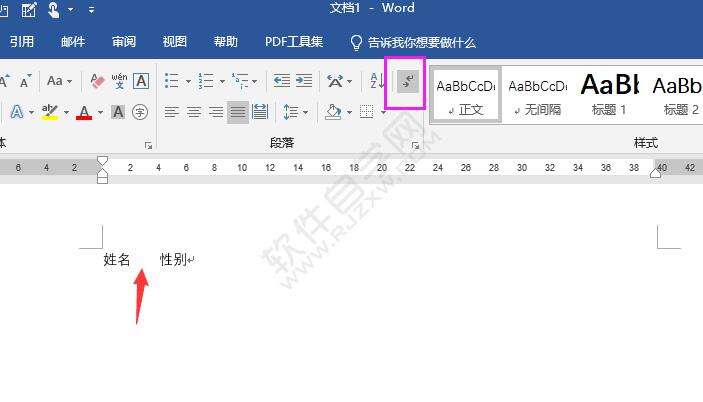Expand the Text Effects dropdown arrow
Image resolution: width=703 pixels, height=402 pixels.
[x=31, y=112]
